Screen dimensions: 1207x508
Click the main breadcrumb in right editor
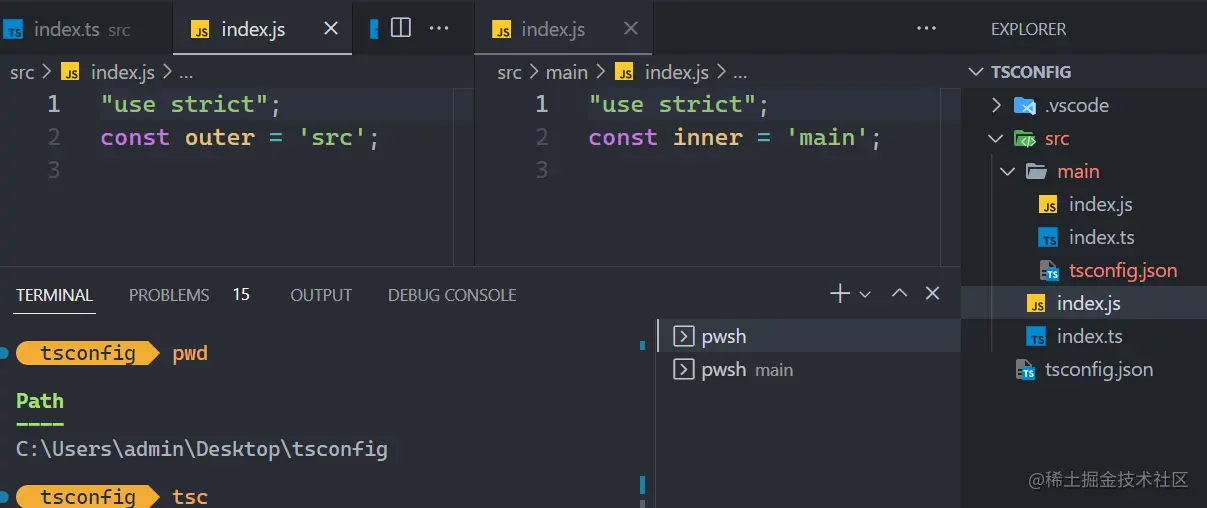[x=567, y=72]
